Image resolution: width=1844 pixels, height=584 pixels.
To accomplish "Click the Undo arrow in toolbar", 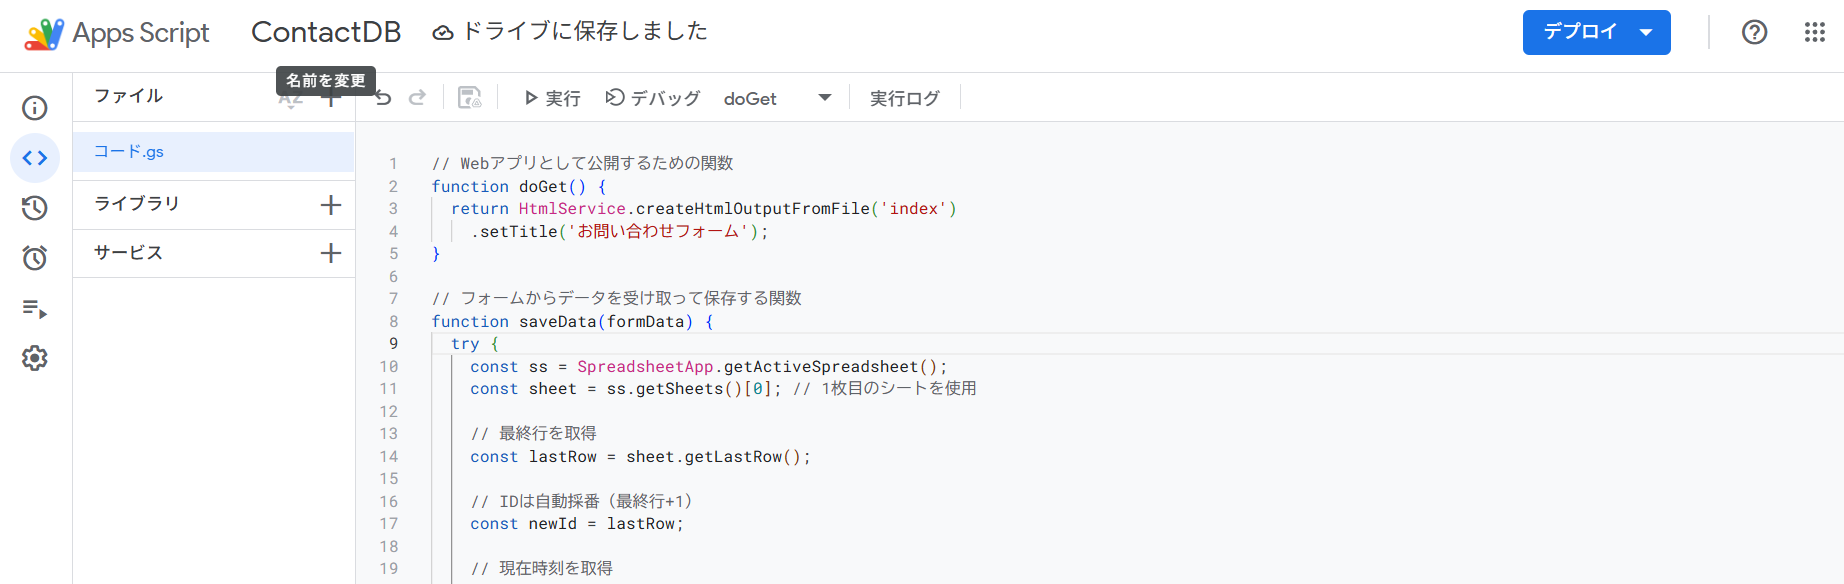I will pyautogui.click(x=383, y=98).
